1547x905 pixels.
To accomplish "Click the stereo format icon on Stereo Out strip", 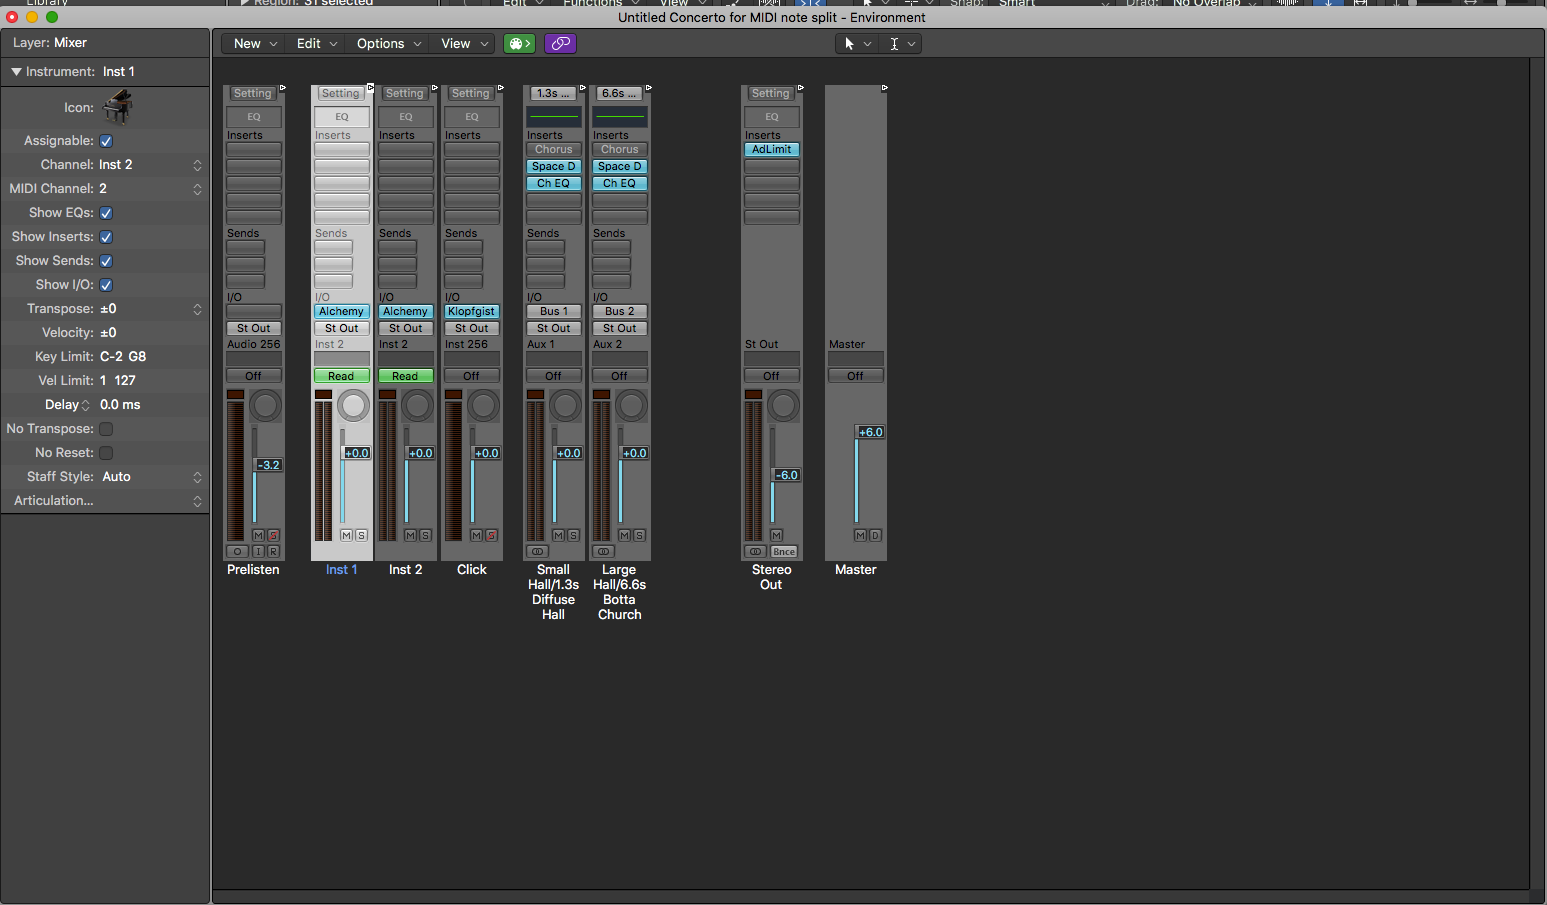I will pyautogui.click(x=756, y=552).
